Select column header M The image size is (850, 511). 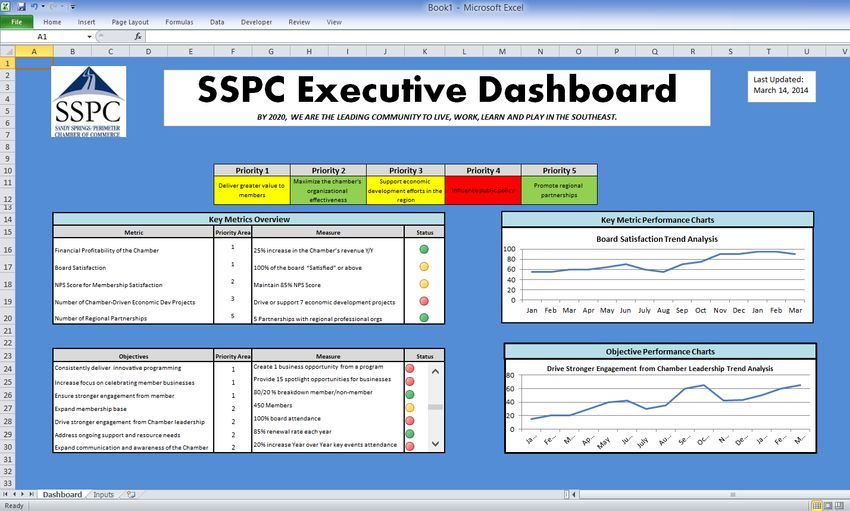coord(502,51)
